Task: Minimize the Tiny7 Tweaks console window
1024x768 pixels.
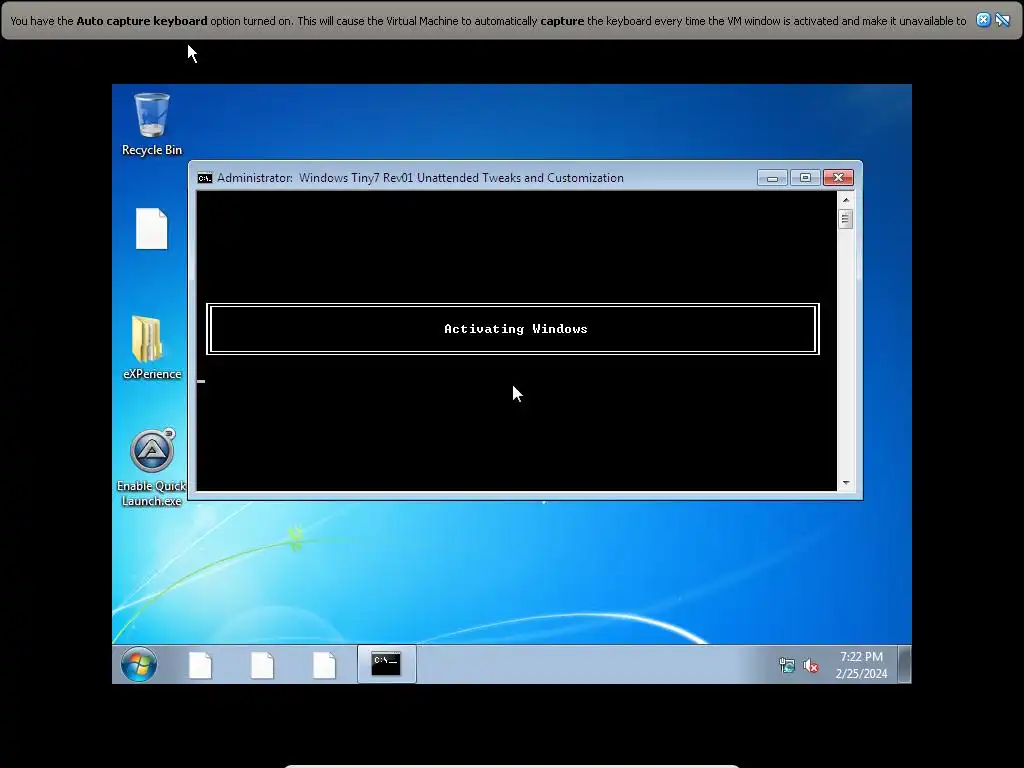Action: point(773,178)
